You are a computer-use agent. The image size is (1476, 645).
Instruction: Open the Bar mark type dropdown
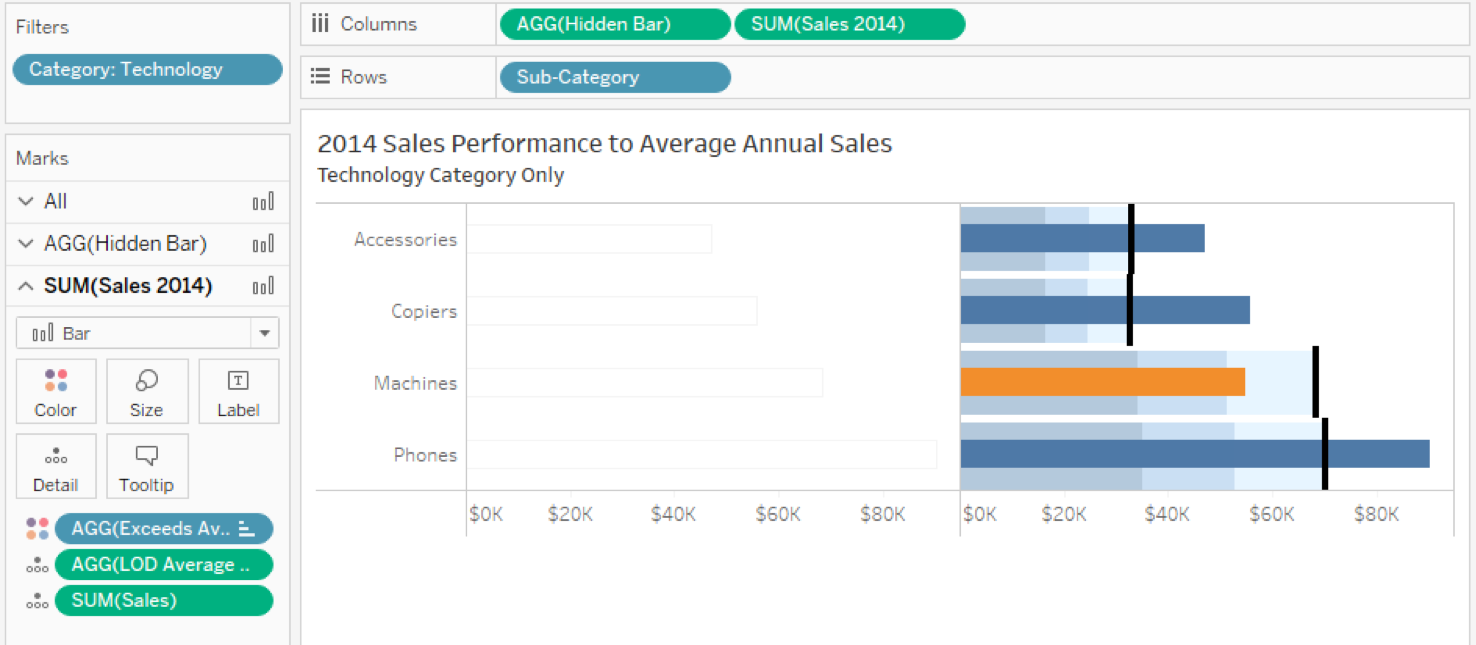click(265, 332)
